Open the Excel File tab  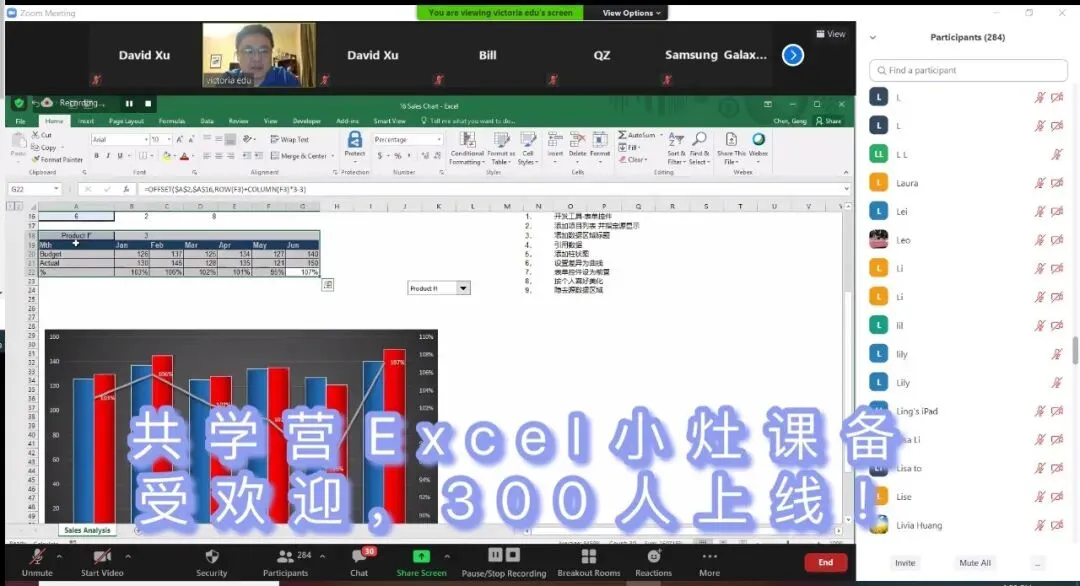(x=21, y=121)
